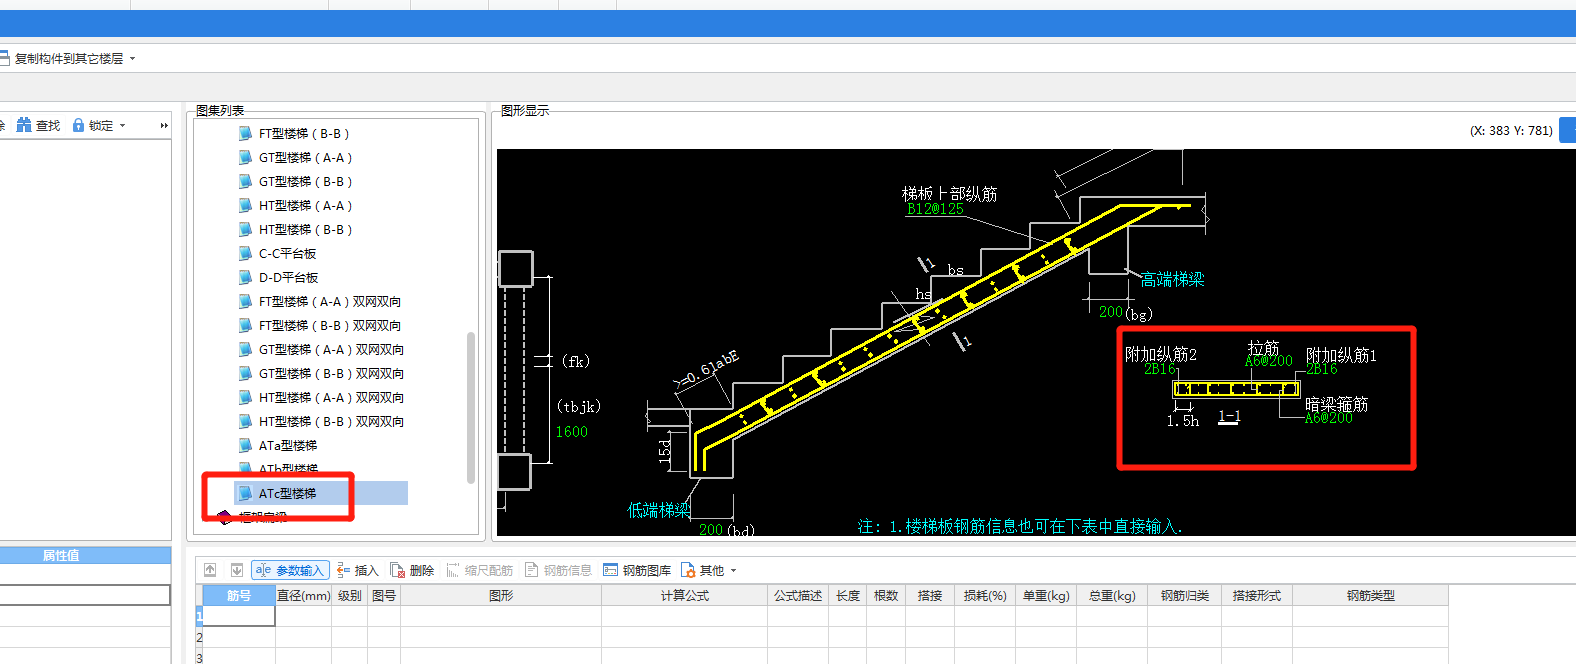
Task: Click the 直径(mm) column header
Action: (304, 595)
